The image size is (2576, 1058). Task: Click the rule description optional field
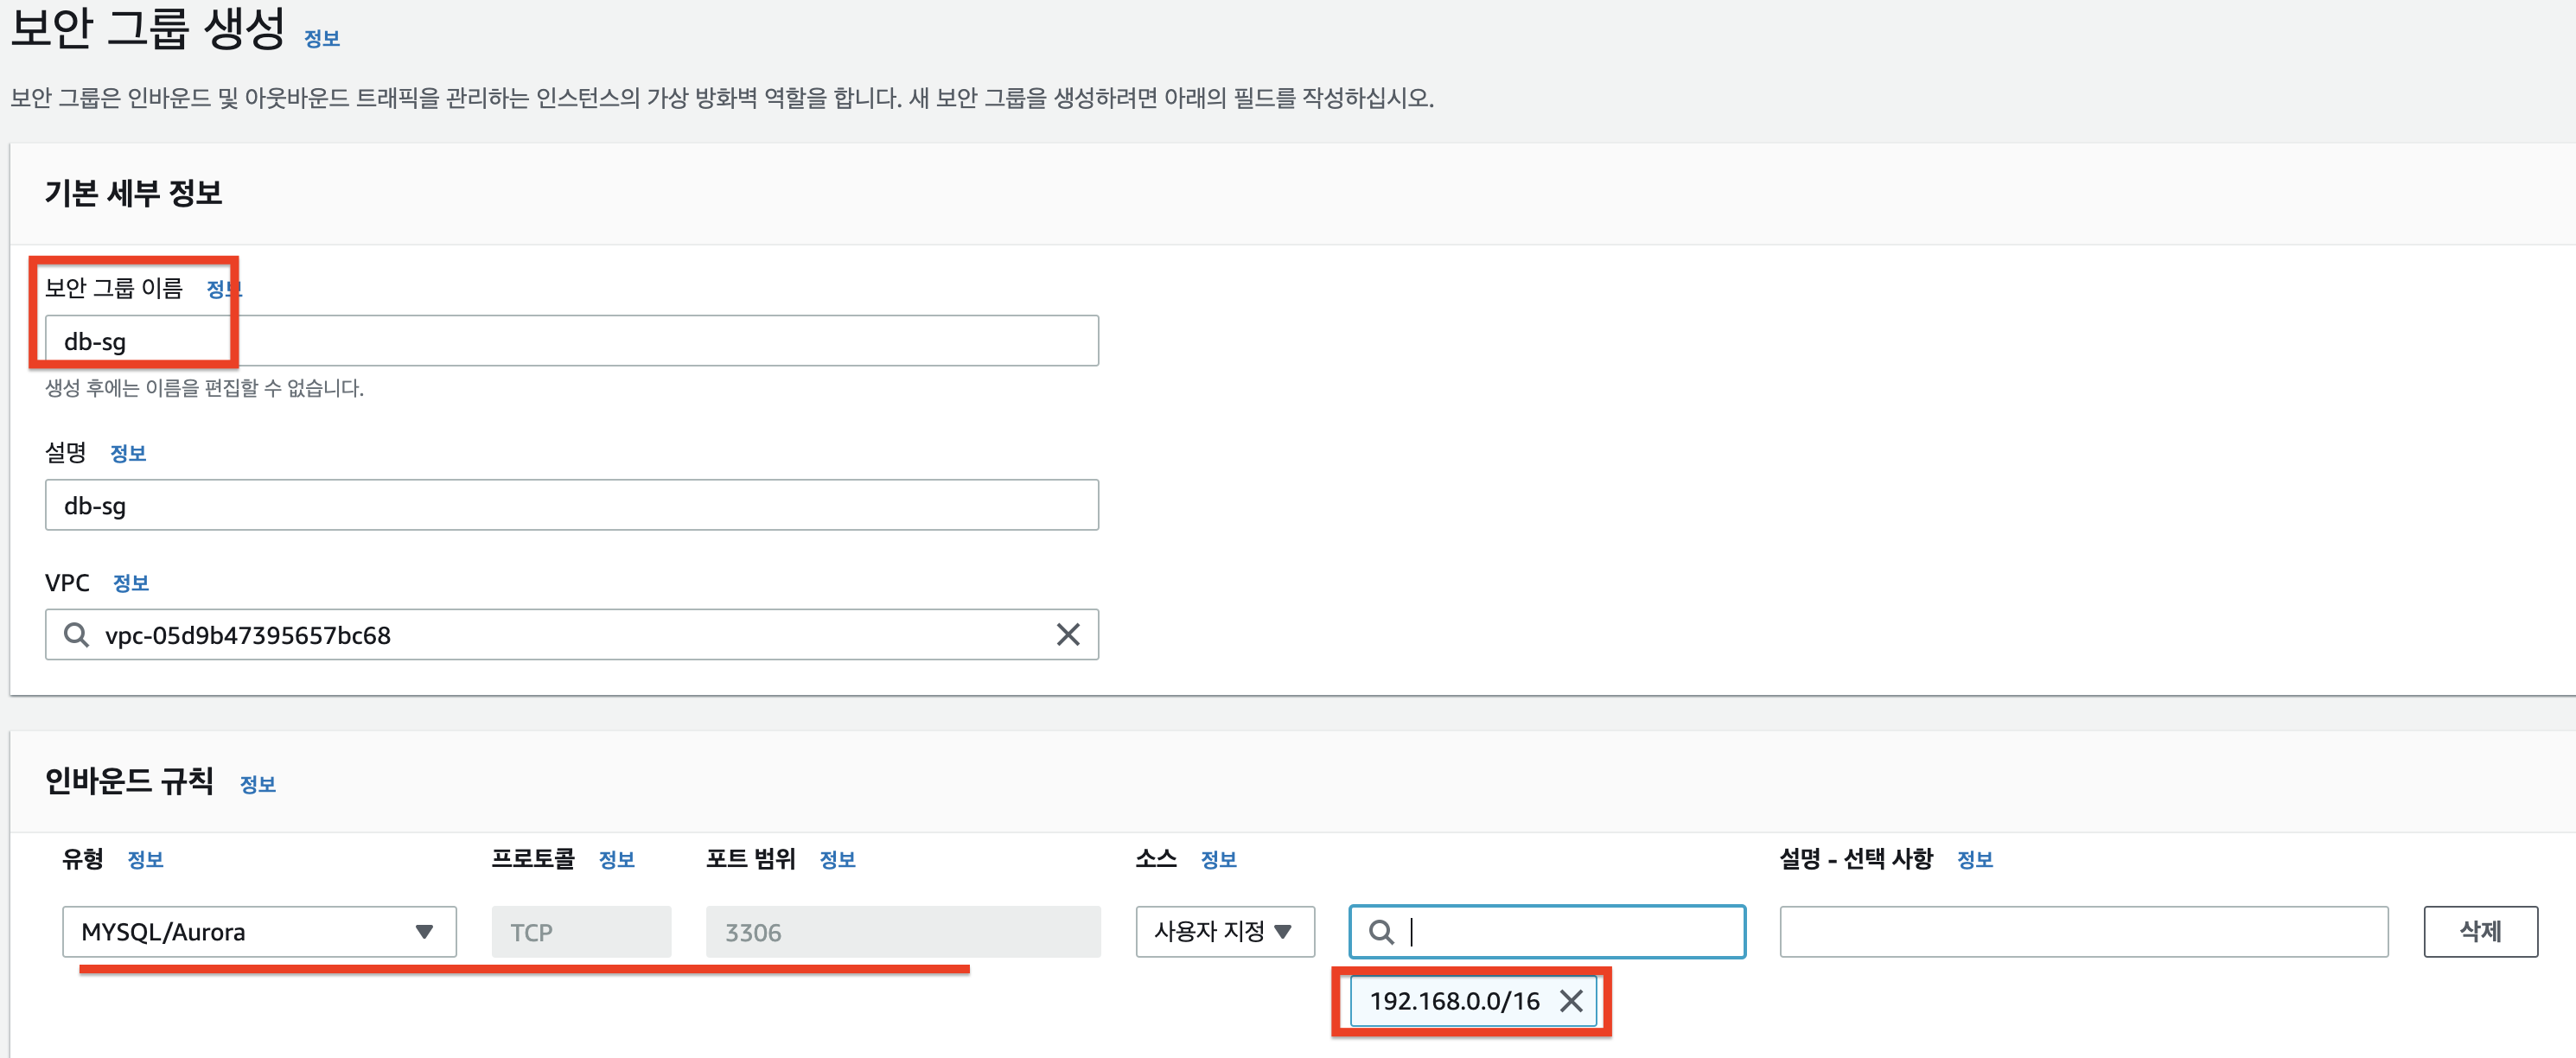click(x=2083, y=931)
